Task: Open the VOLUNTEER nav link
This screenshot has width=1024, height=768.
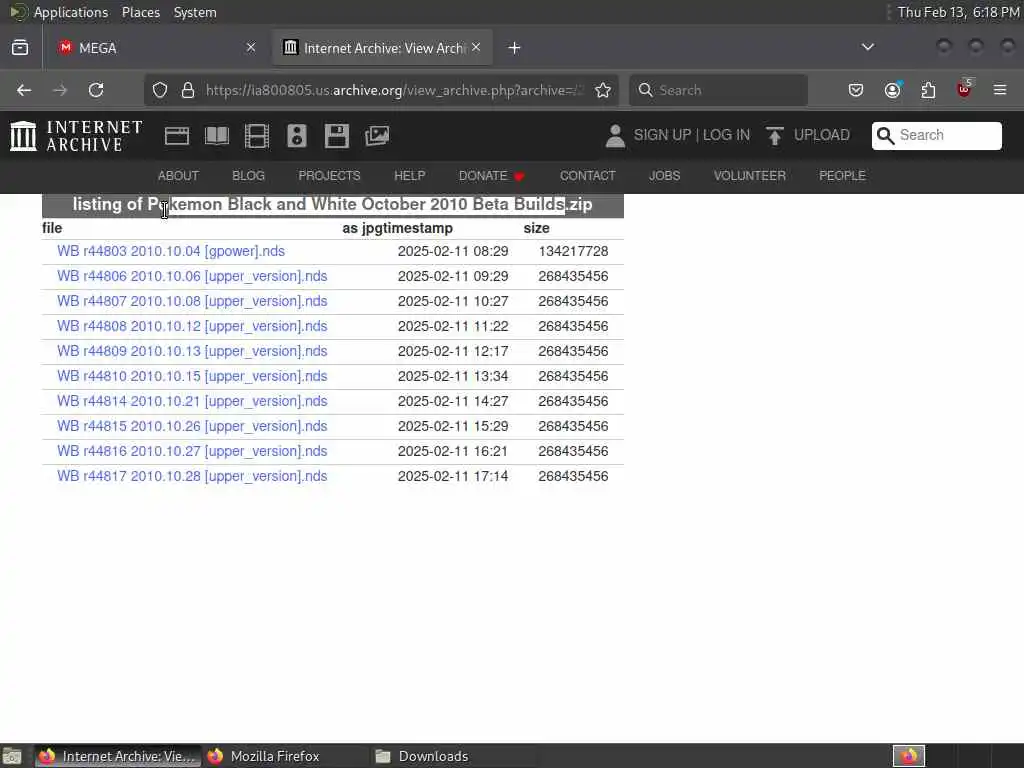Action: (x=750, y=176)
